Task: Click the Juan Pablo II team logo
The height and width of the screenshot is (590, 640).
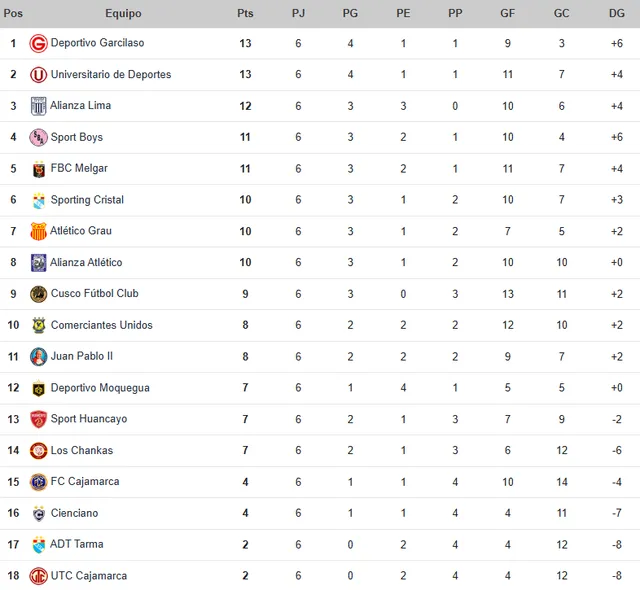Action: tap(38, 357)
